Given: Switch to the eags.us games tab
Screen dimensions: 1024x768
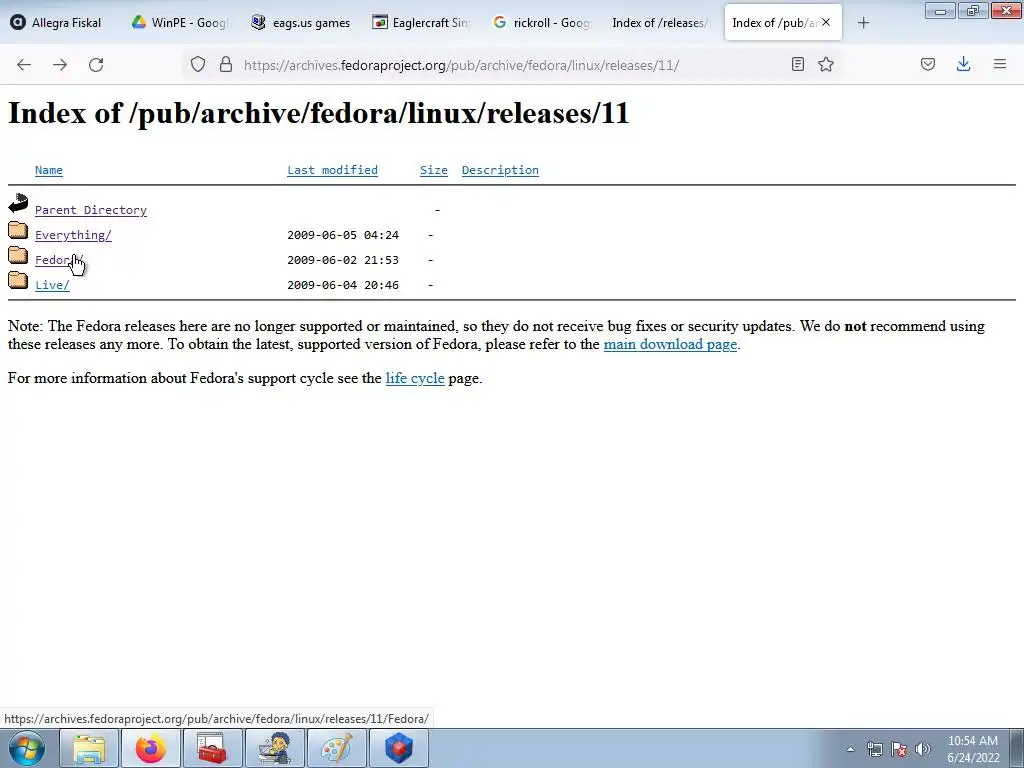Looking at the screenshot, I should 301,23.
